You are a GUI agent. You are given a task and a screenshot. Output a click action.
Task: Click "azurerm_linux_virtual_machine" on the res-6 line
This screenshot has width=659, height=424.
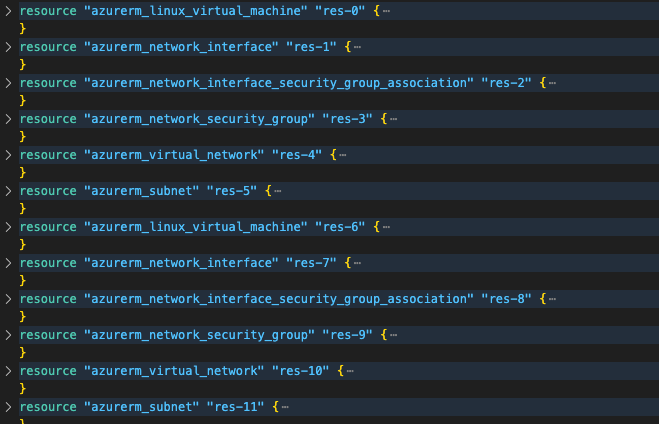tap(196, 227)
